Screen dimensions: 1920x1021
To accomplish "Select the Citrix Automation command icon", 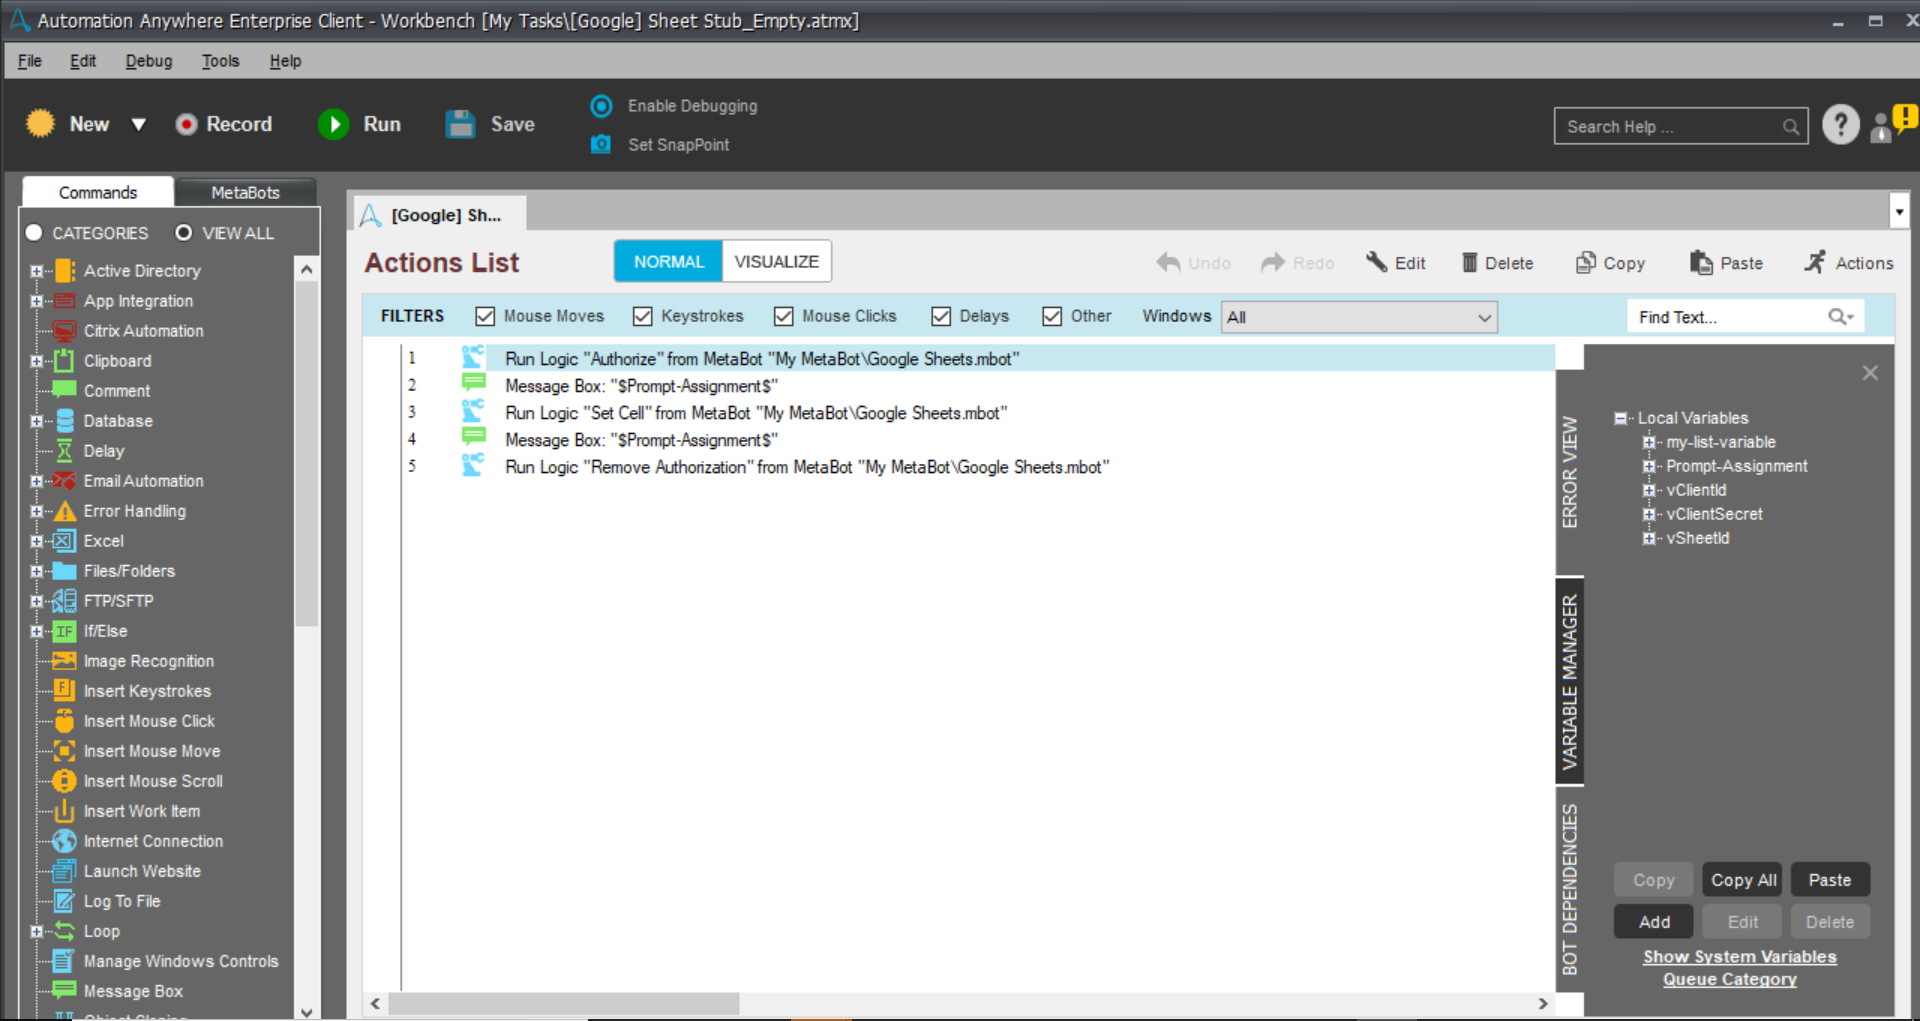I will (64, 331).
